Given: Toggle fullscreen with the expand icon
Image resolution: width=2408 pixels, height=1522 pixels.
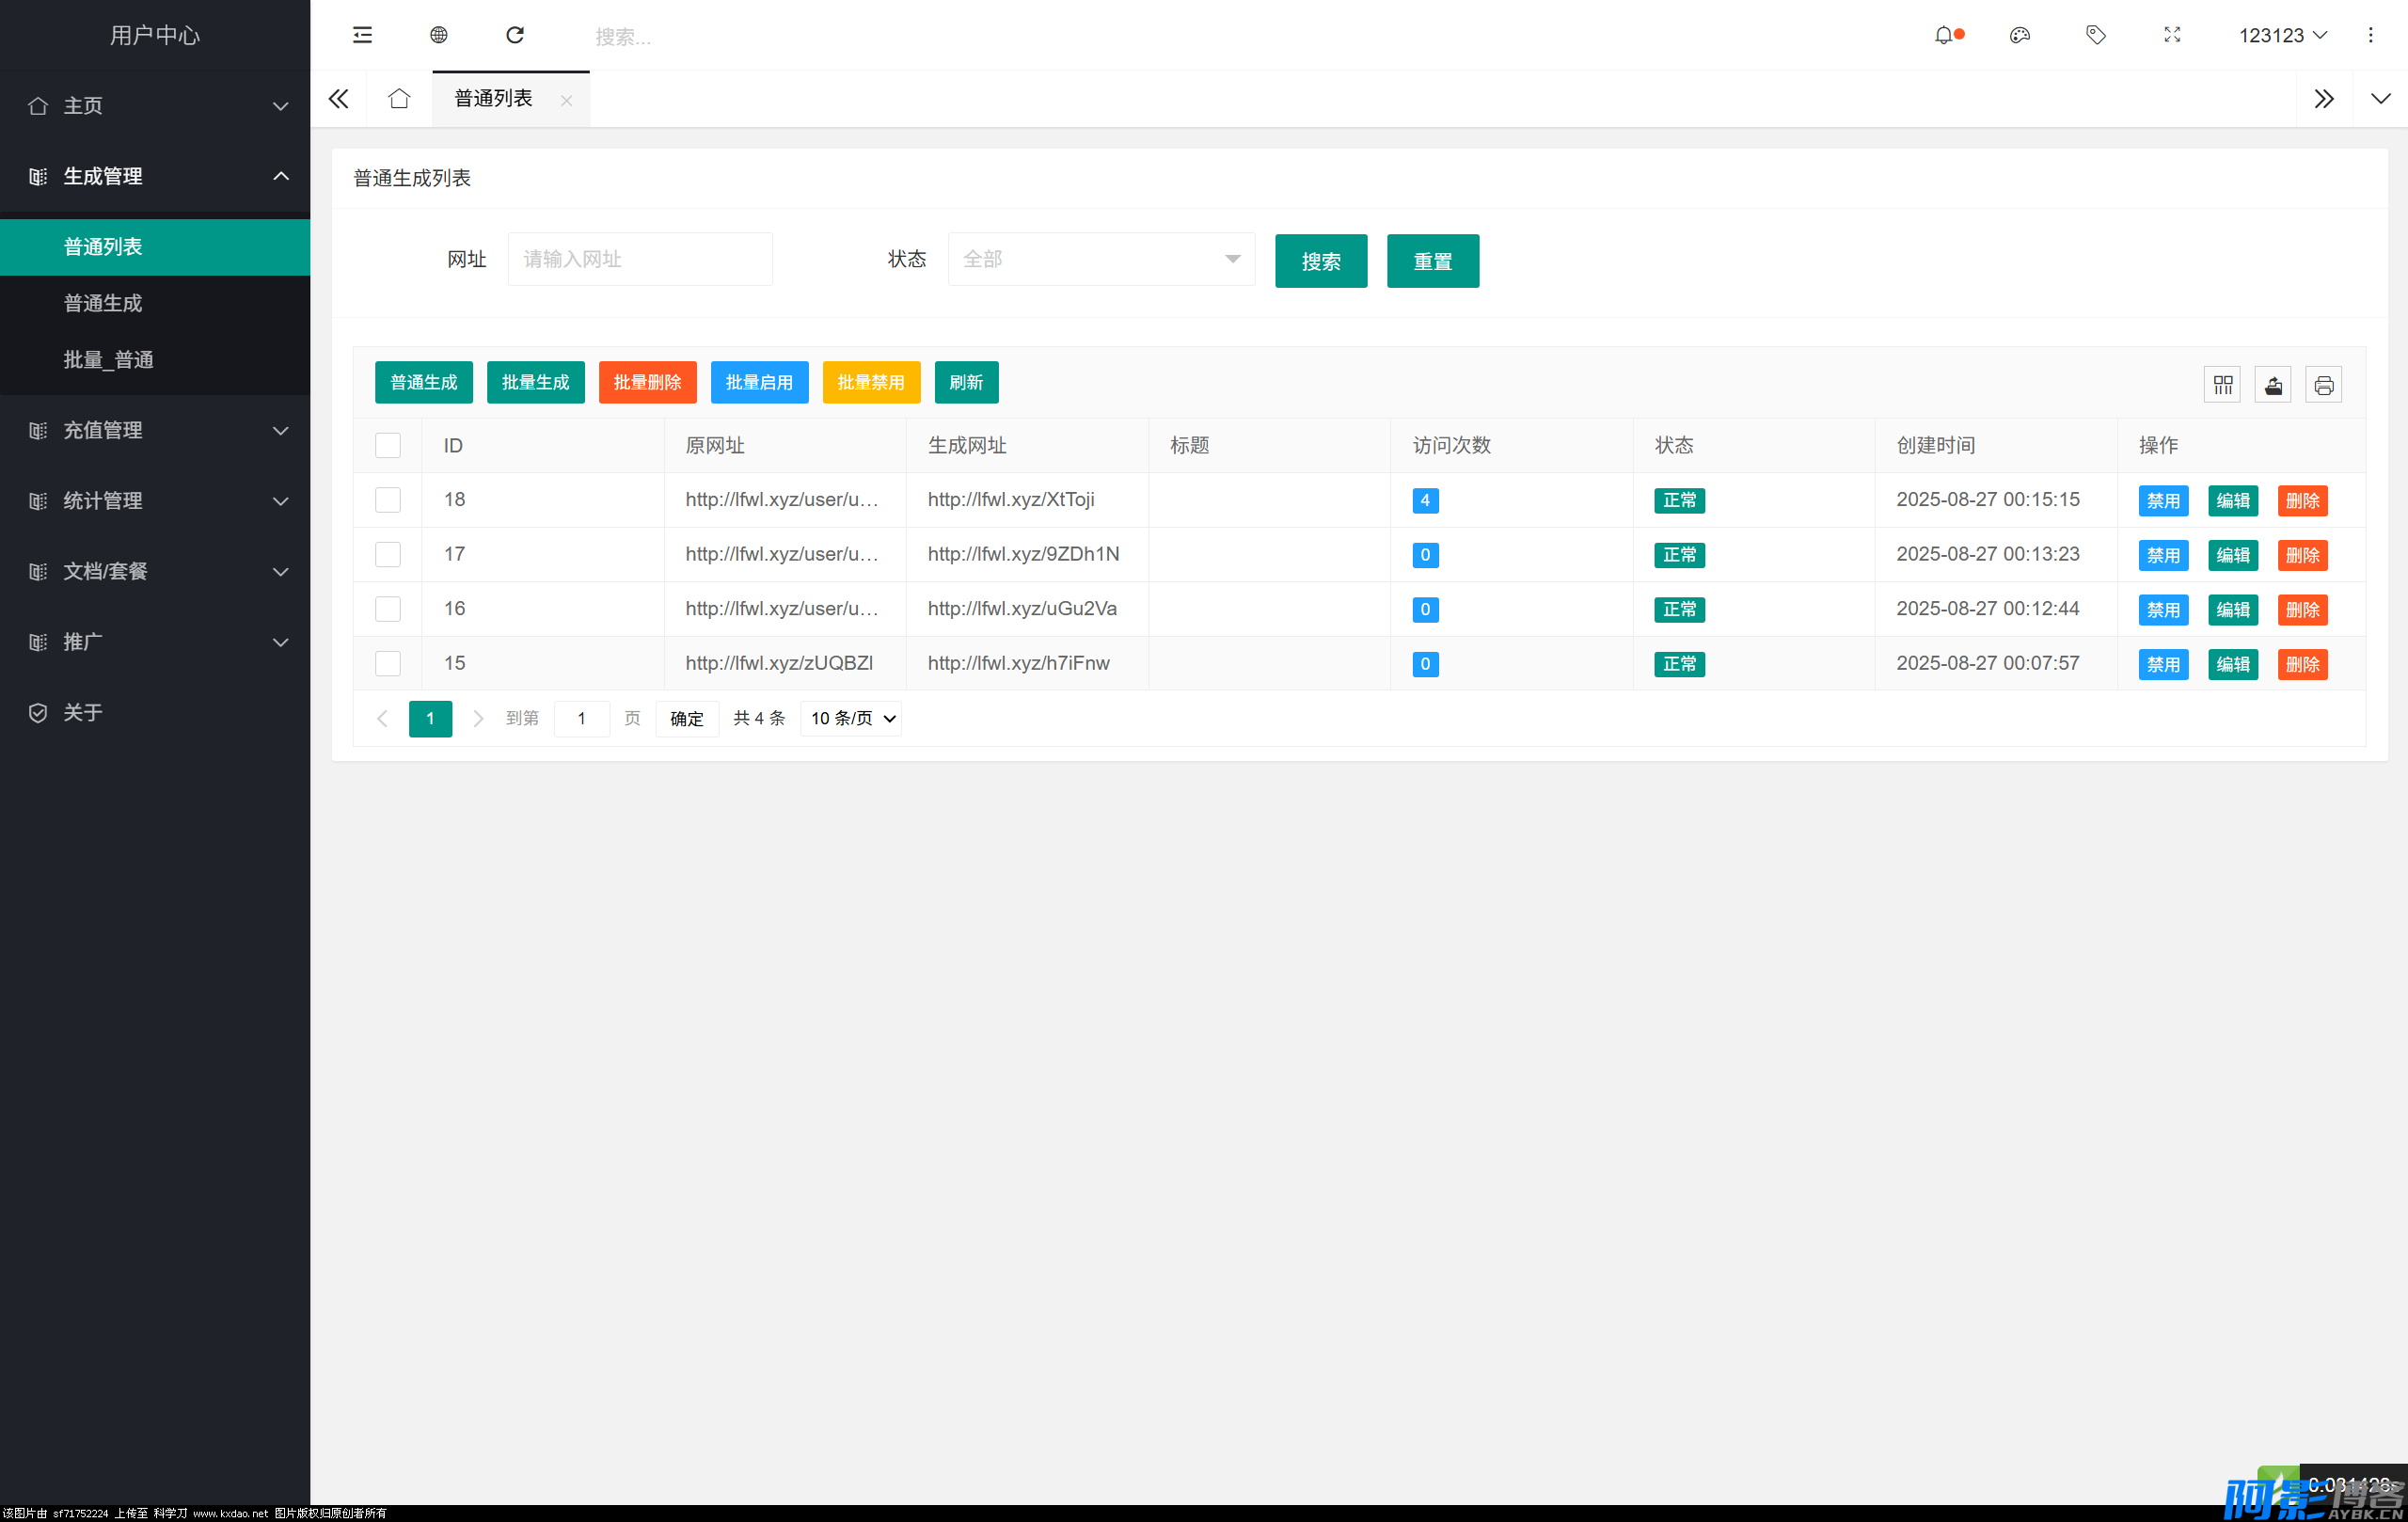Looking at the screenshot, I should [2171, 35].
